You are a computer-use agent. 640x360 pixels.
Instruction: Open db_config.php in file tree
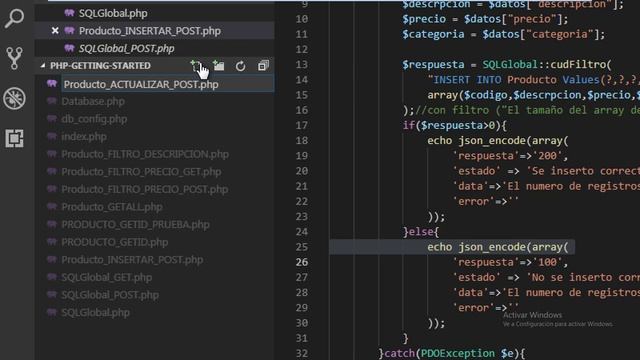click(94, 119)
